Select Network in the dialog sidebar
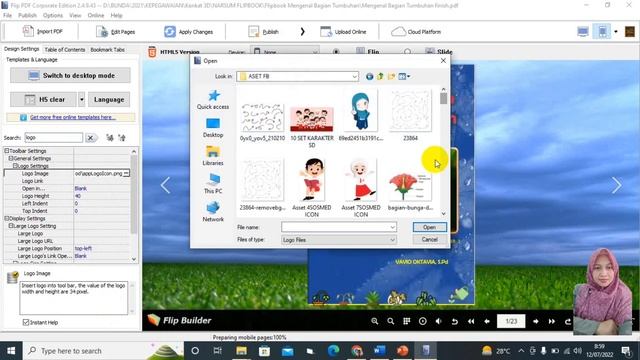 [213, 212]
